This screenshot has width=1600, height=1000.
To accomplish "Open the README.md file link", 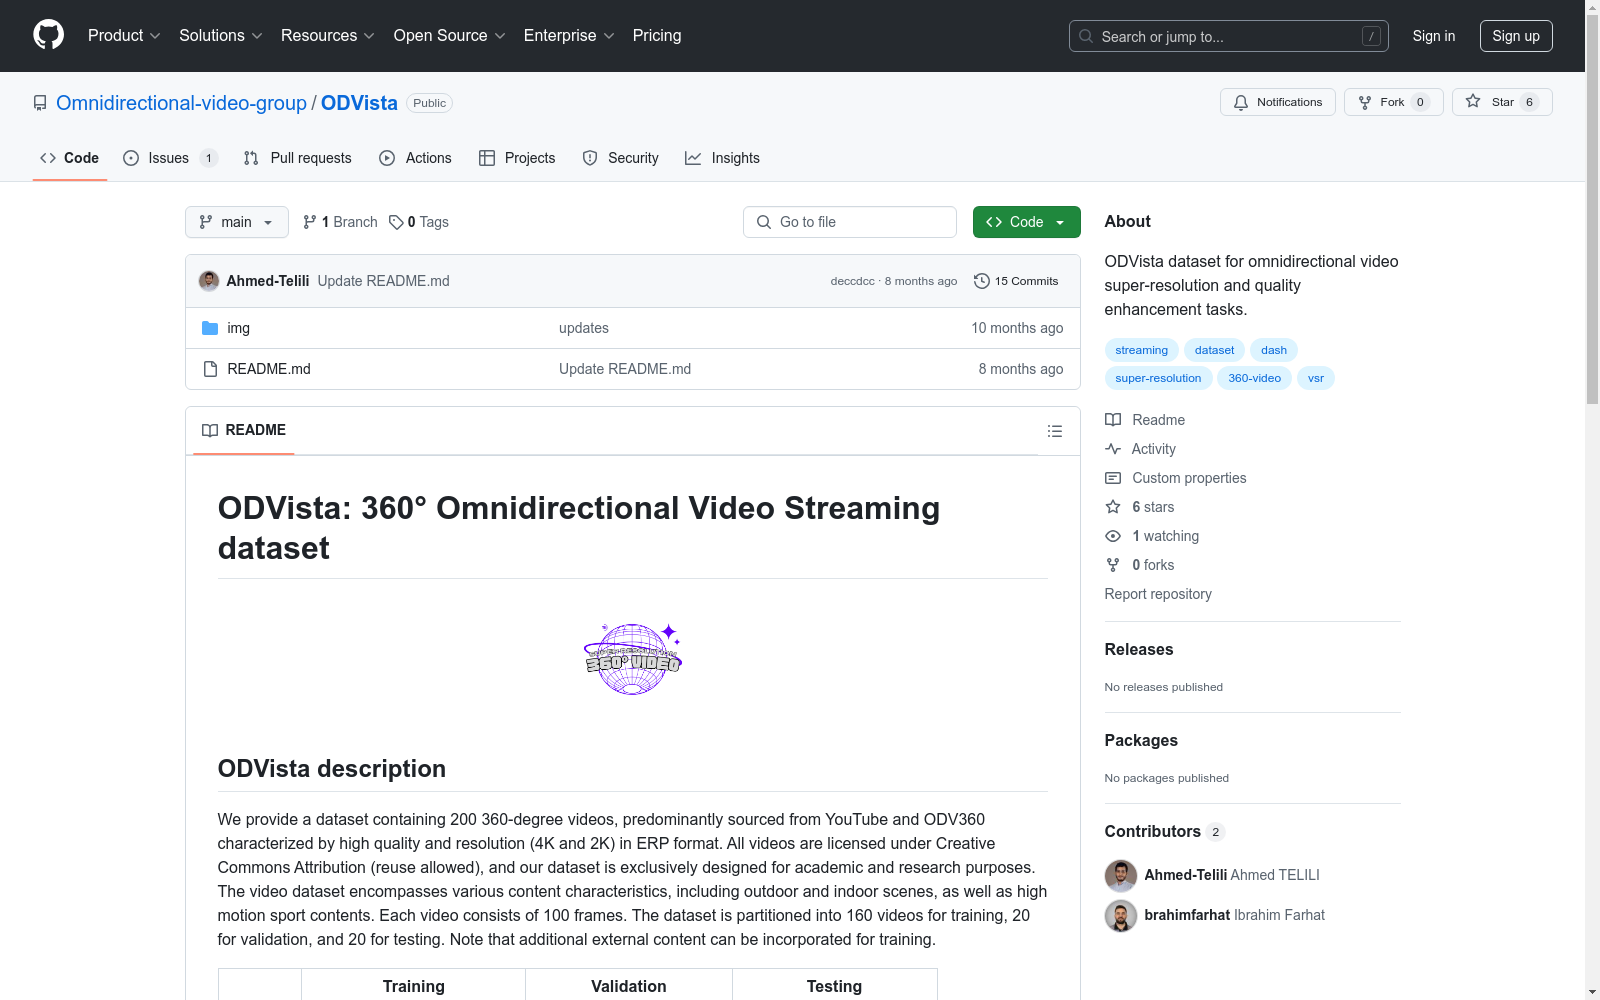I will [x=269, y=369].
